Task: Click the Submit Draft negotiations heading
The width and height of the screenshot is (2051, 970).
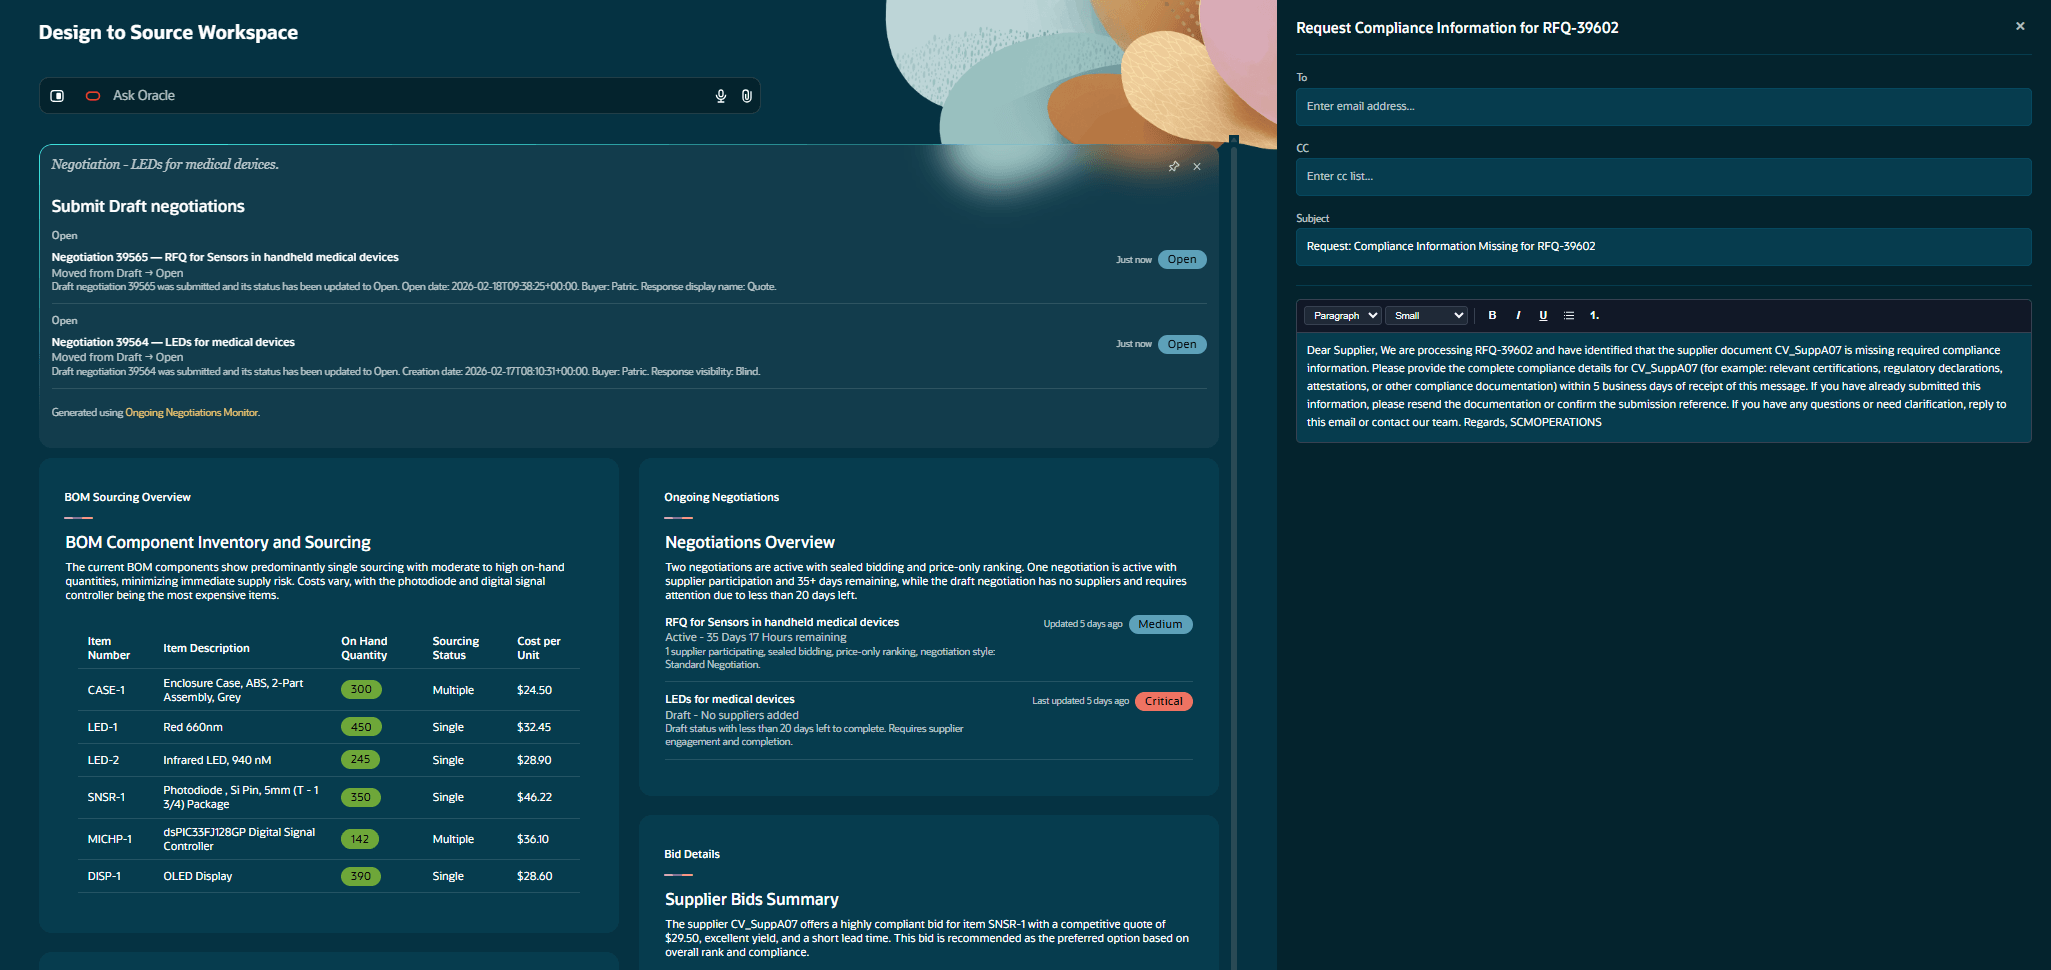Action: 148,206
